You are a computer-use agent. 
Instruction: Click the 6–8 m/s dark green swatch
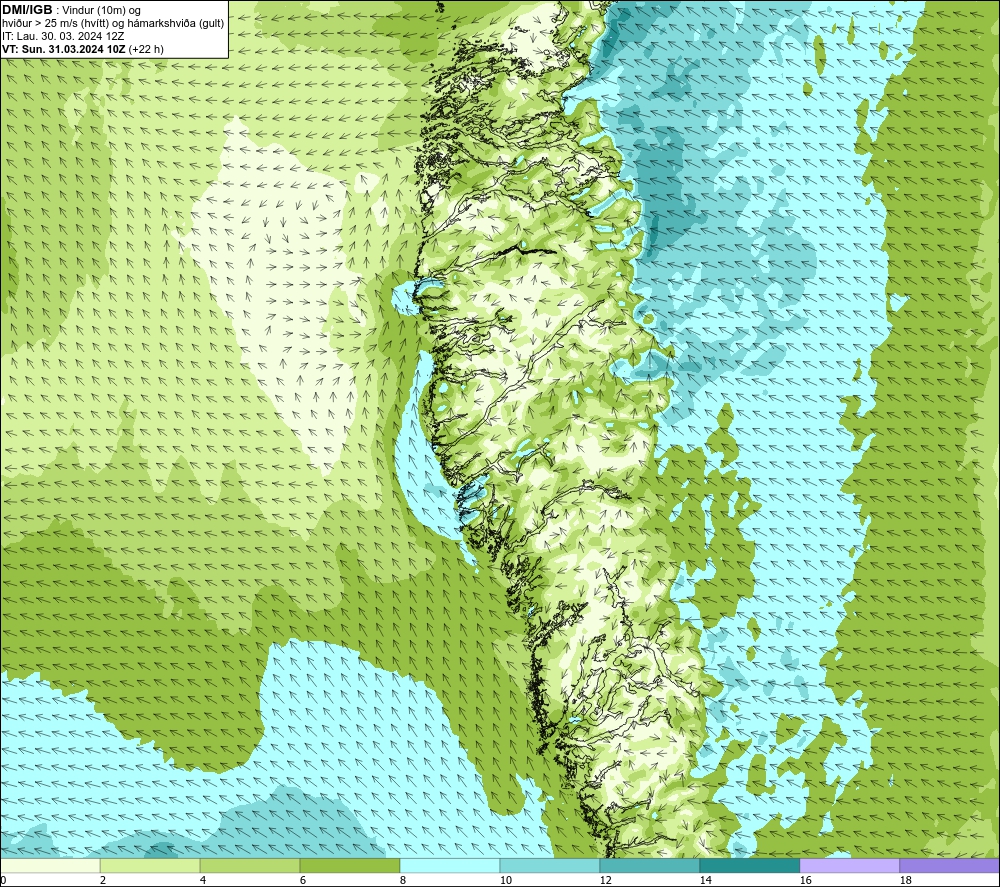coord(349,865)
